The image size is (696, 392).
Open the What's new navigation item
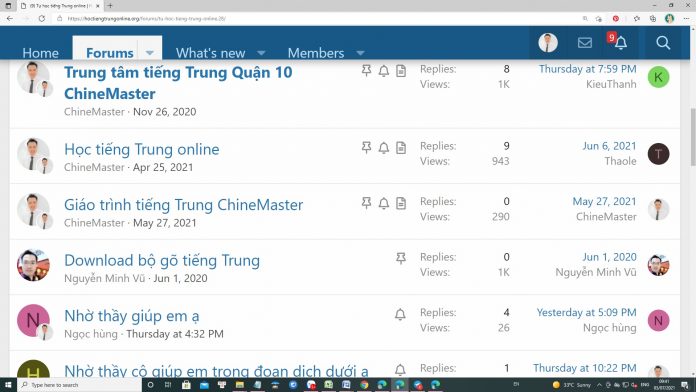[x=210, y=53]
